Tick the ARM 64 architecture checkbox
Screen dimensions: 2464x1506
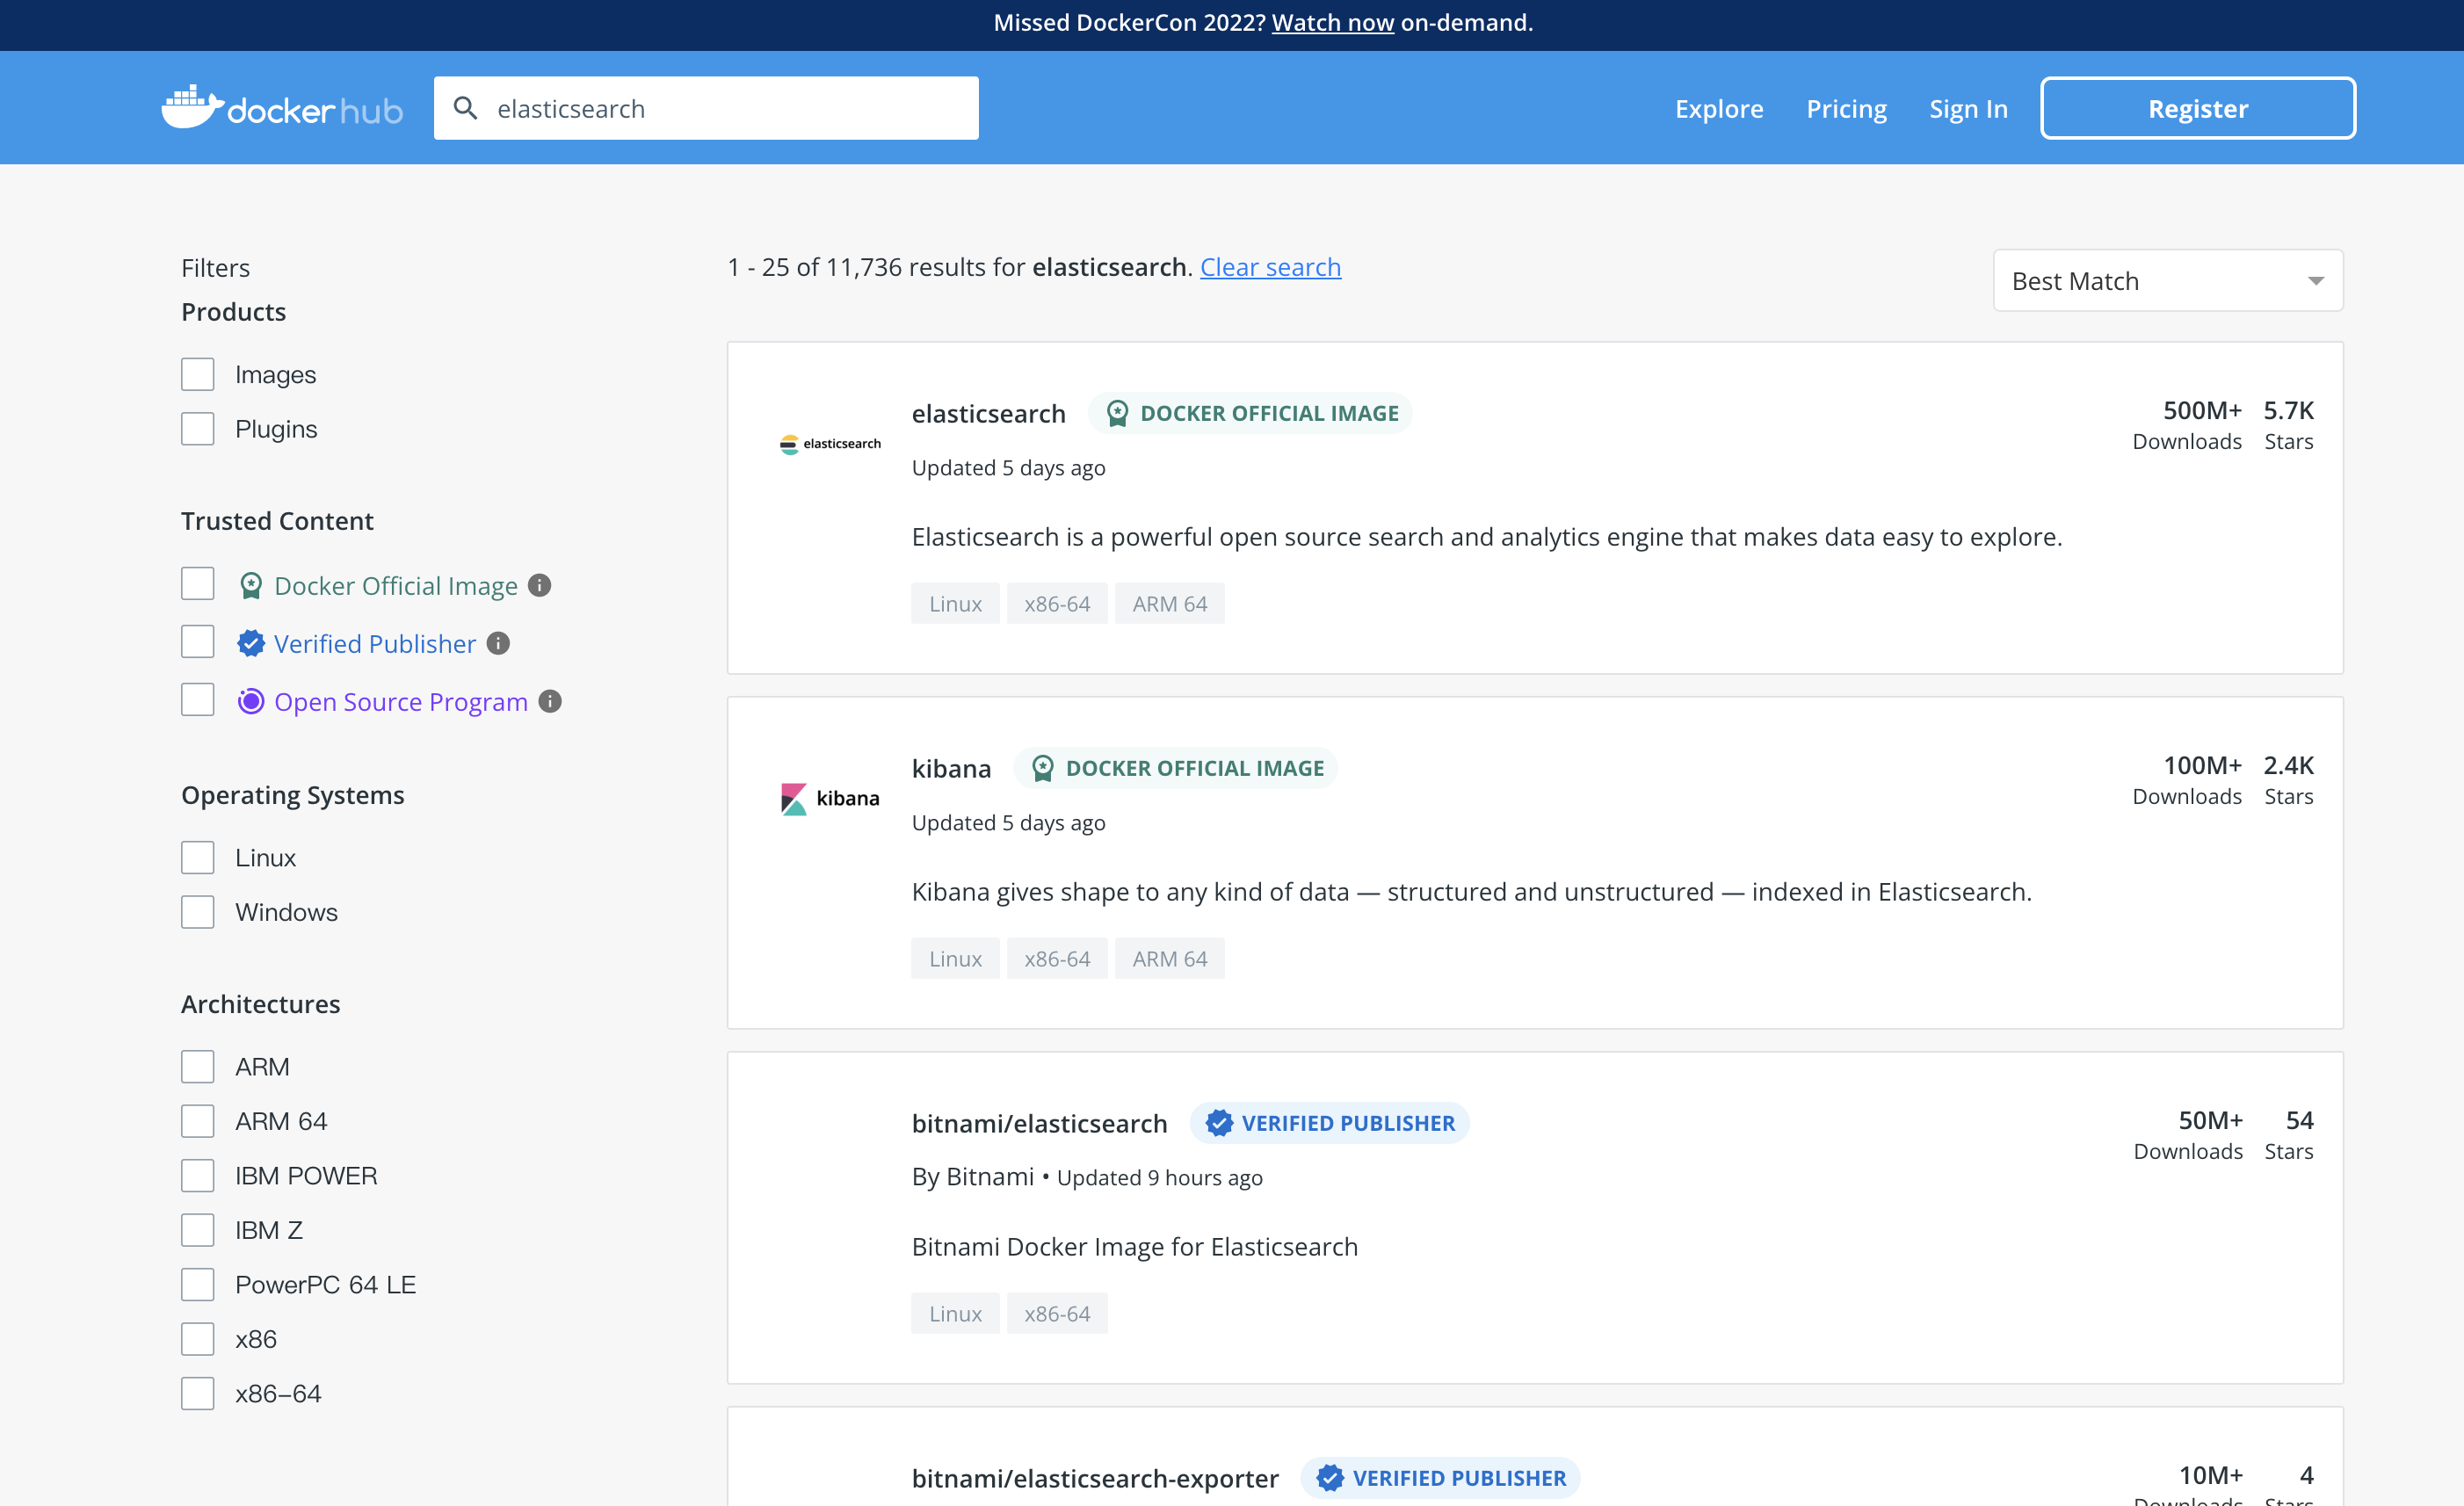pyautogui.click(x=198, y=1121)
